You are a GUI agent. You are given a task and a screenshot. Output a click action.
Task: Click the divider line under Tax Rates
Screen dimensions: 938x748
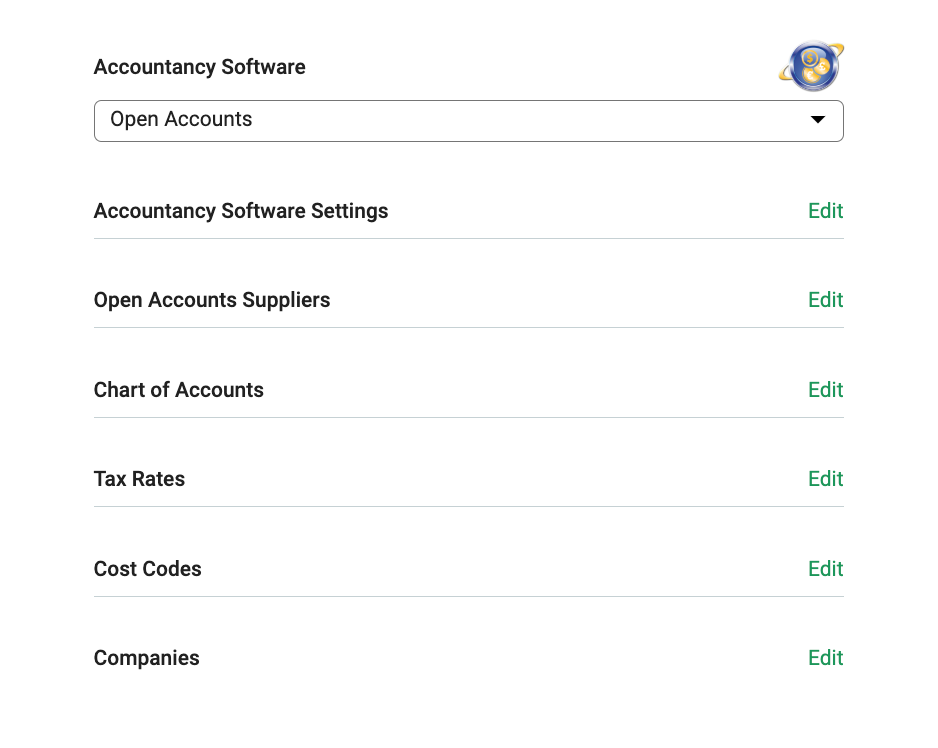click(468, 506)
